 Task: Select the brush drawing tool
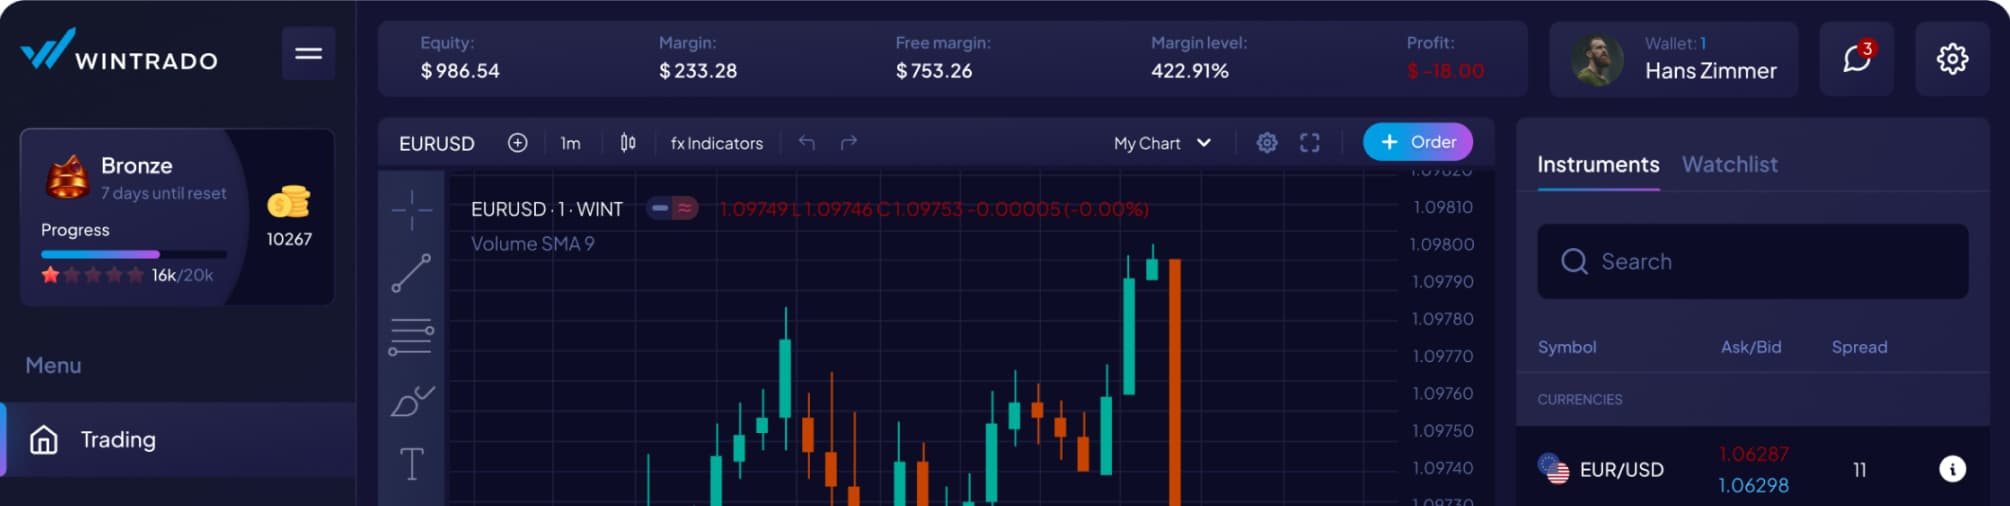(412, 402)
